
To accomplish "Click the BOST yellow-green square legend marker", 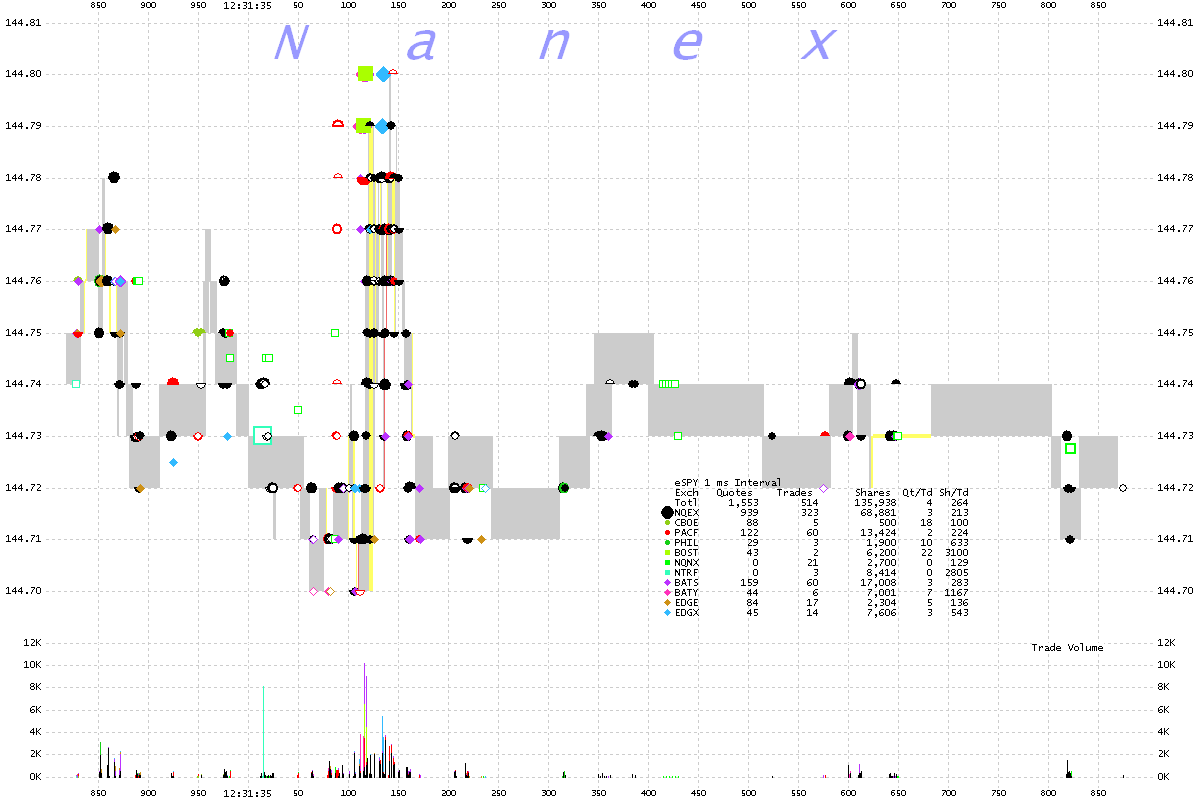I will 666,553.
